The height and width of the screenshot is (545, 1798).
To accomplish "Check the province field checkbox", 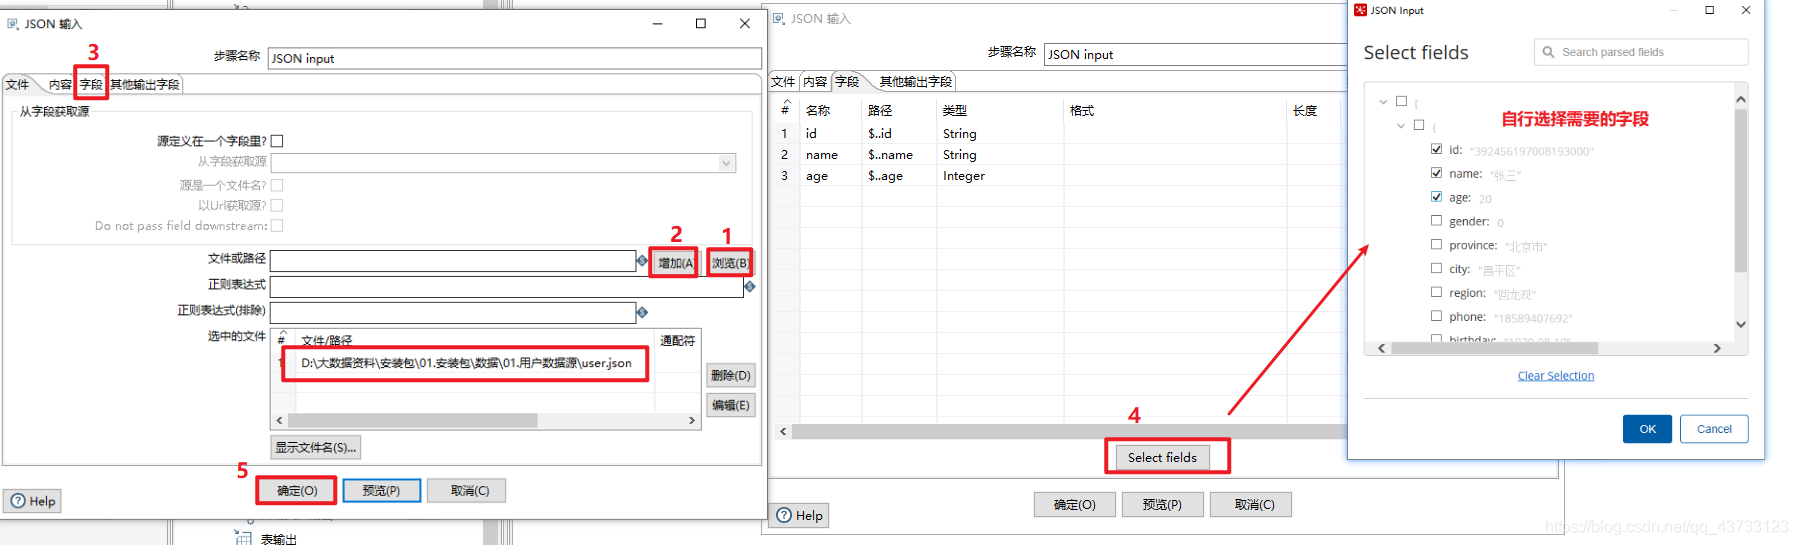I will 1436,245.
